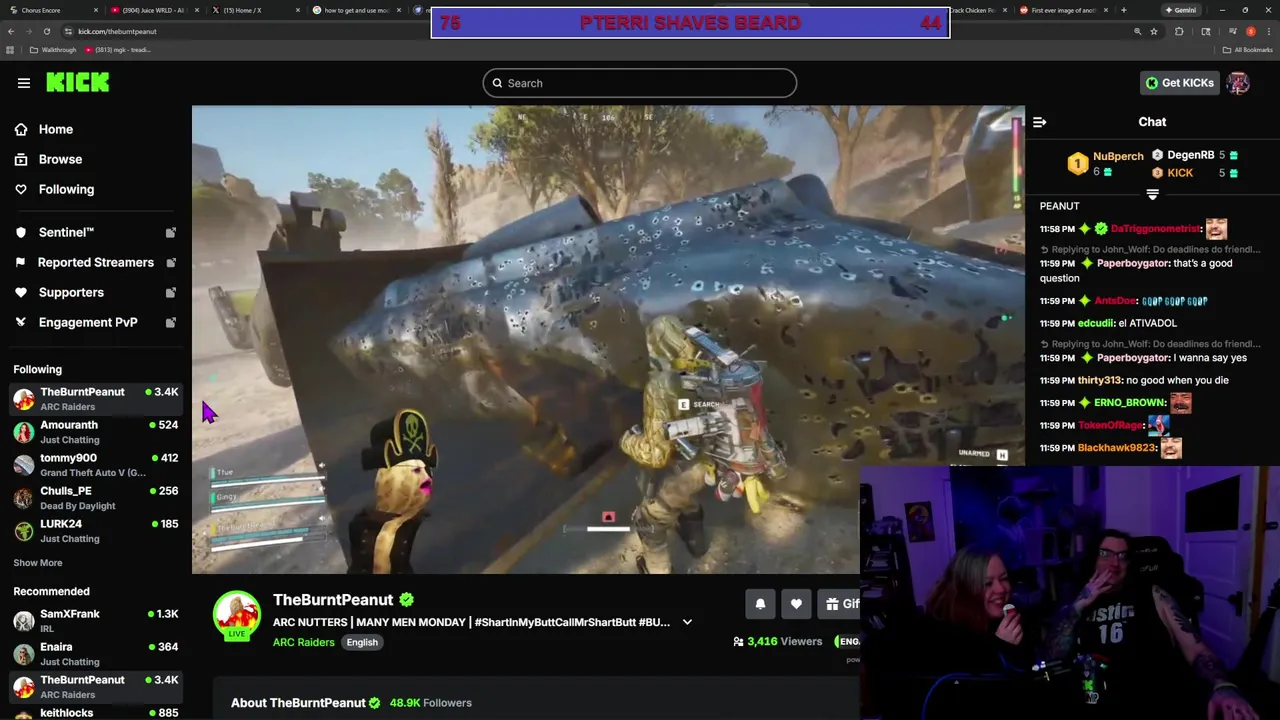Click TheBurntPeanut channel avatar with LIVE badge
Image resolution: width=1280 pixels, height=720 pixels.
[x=237, y=616]
